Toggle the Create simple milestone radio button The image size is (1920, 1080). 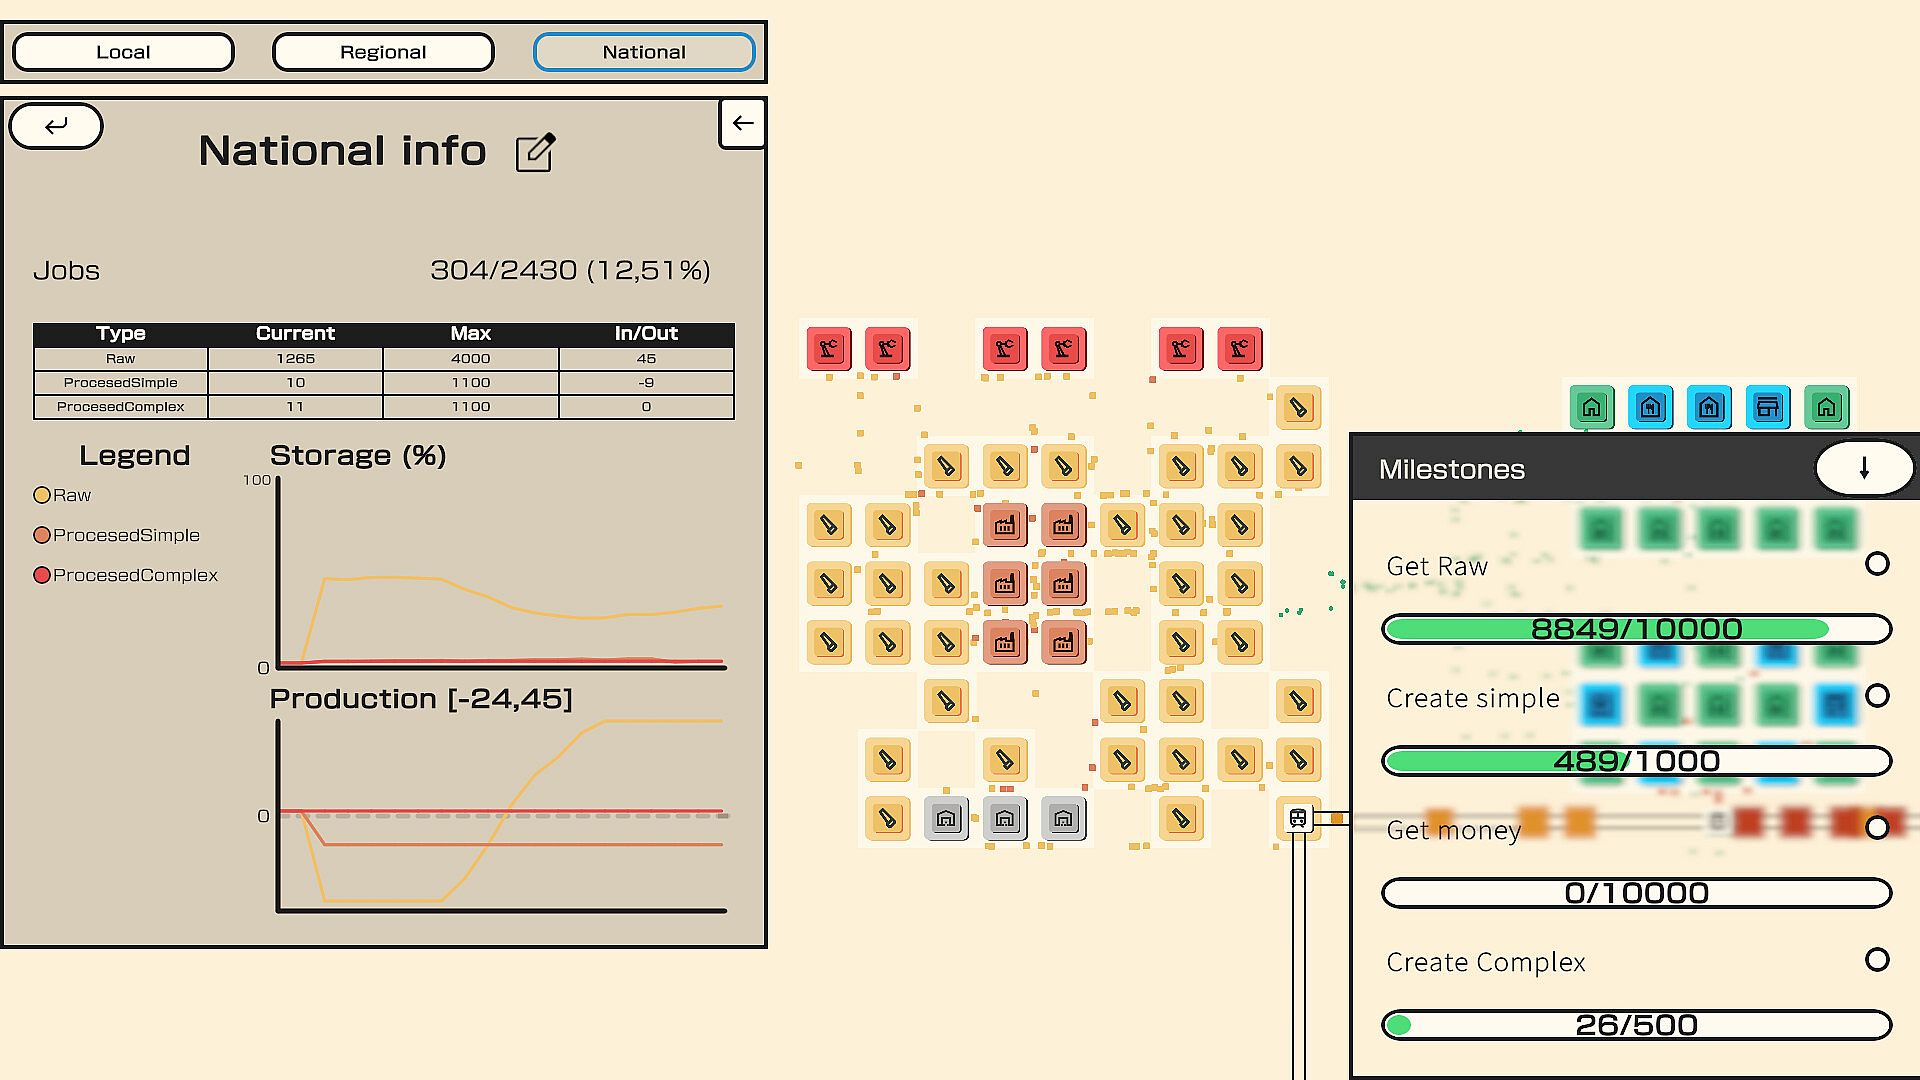tap(1877, 696)
